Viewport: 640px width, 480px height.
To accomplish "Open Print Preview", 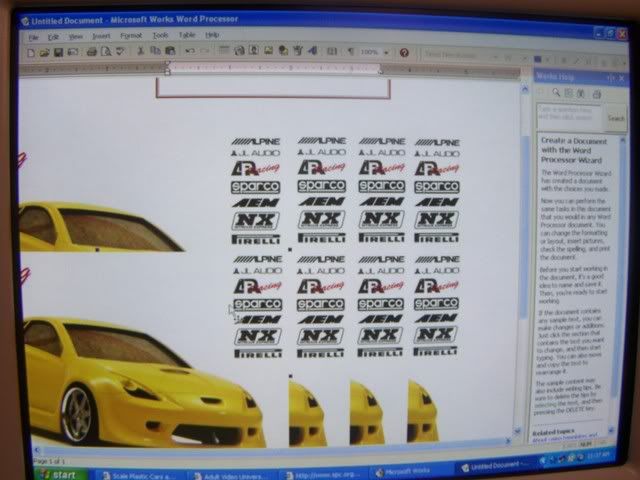I will (106, 51).
